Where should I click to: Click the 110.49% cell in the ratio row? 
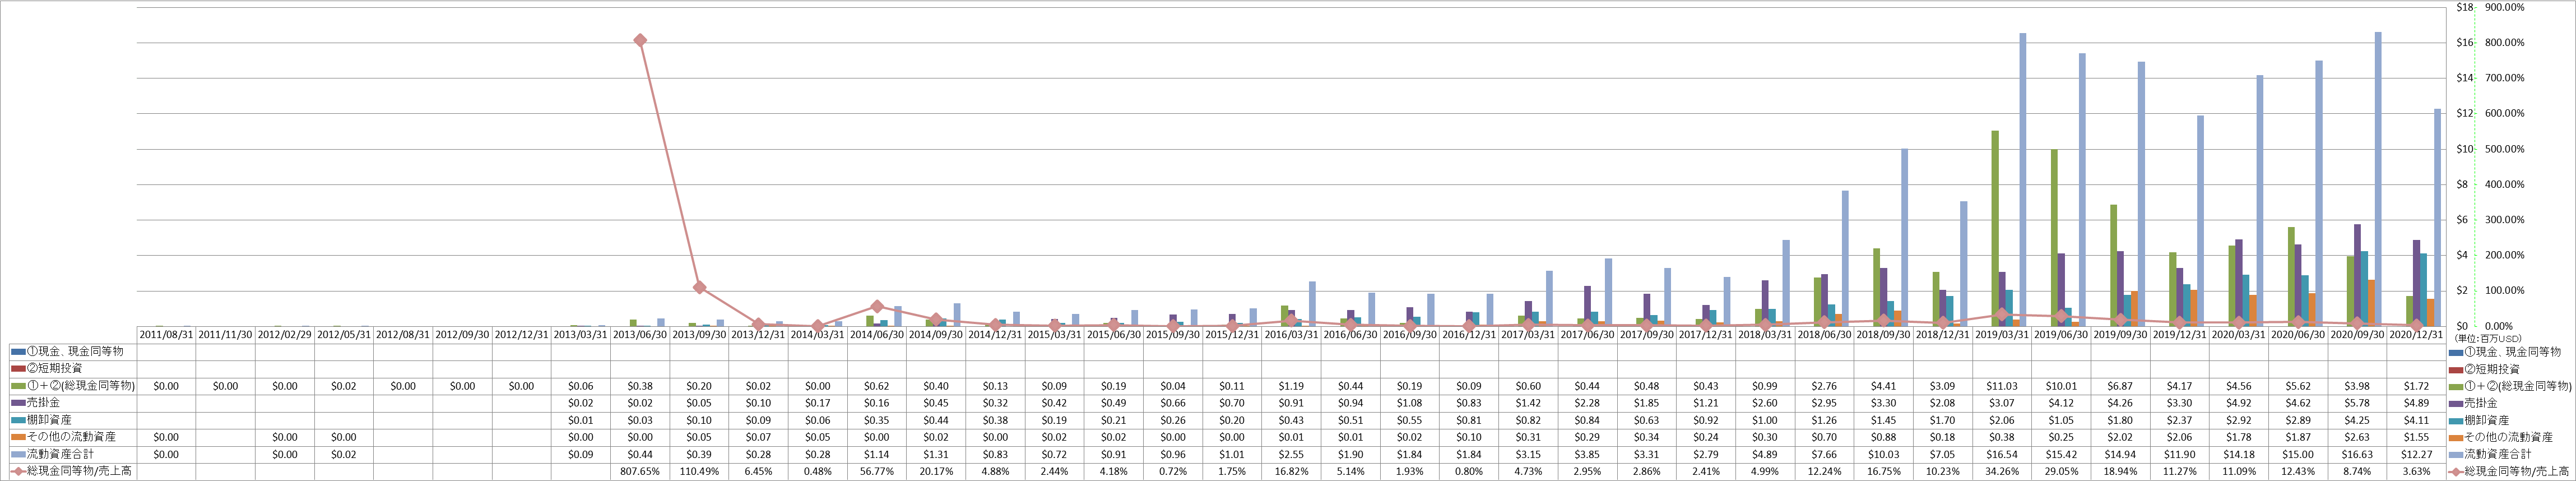point(699,471)
